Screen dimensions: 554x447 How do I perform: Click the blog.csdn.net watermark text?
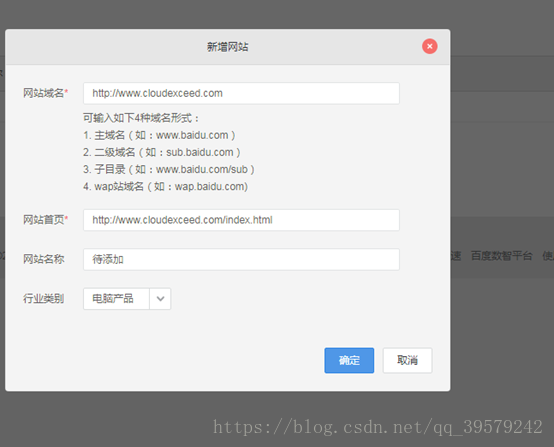pyautogui.click(x=378, y=427)
